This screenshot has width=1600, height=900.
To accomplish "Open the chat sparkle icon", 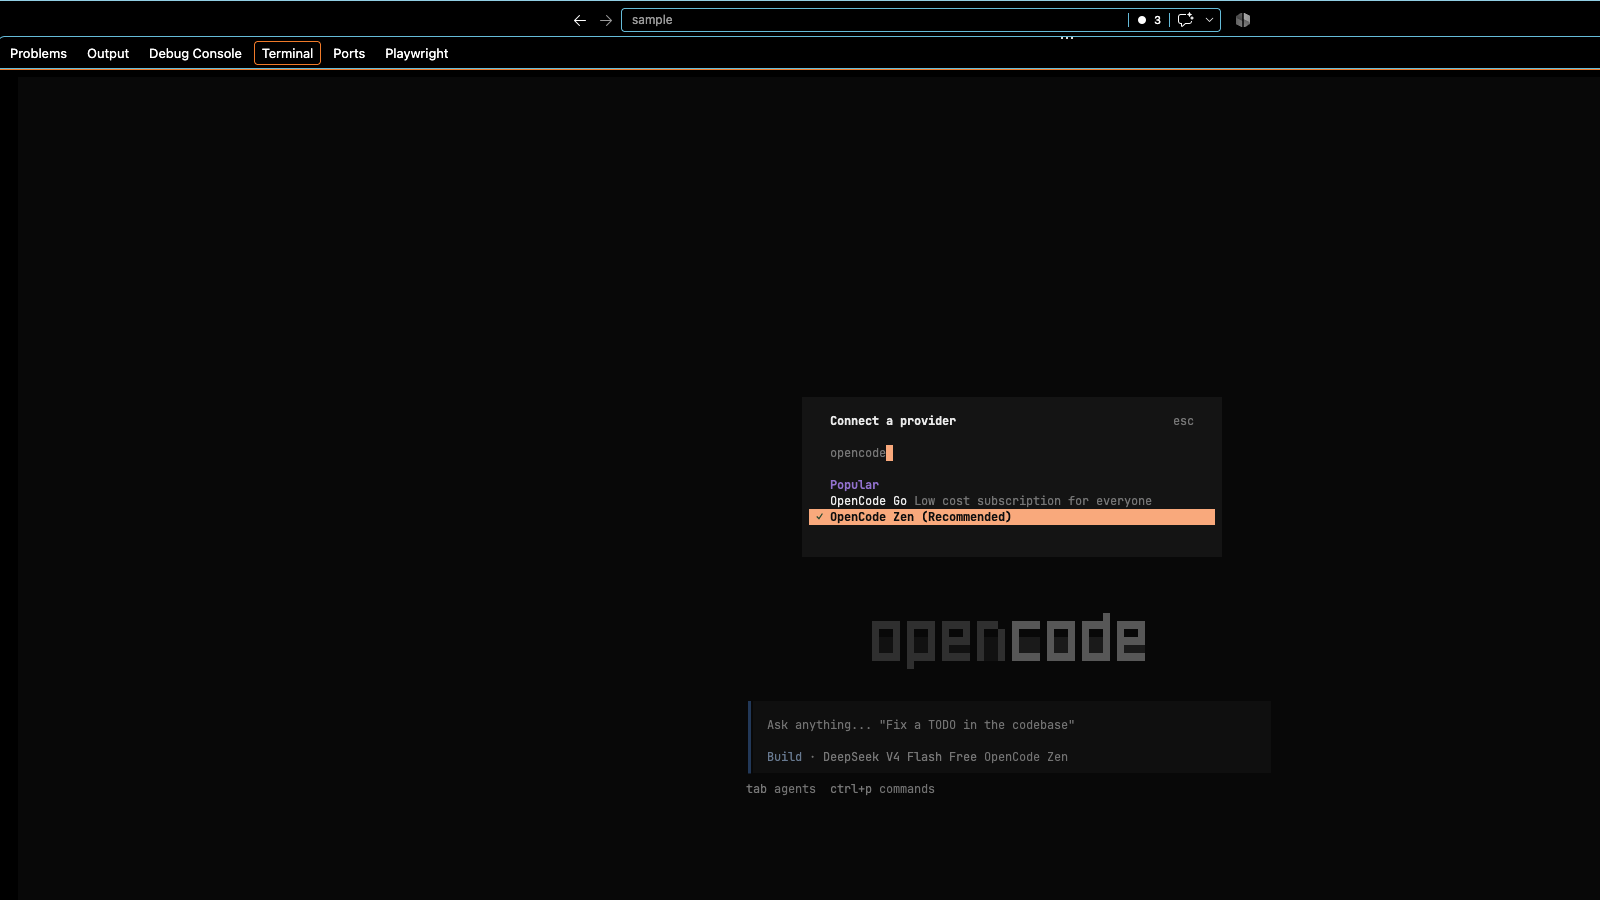I will pyautogui.click(x=1185, y=20).
